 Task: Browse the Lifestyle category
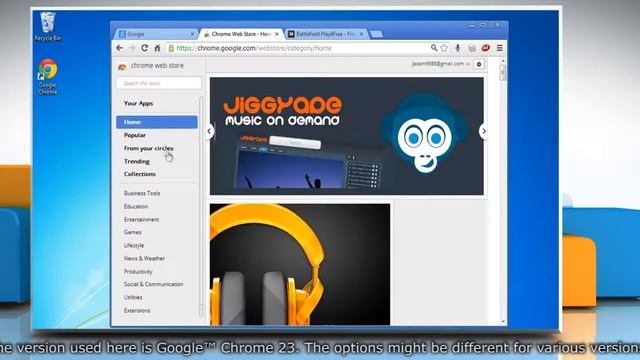(x=134, y=245)
